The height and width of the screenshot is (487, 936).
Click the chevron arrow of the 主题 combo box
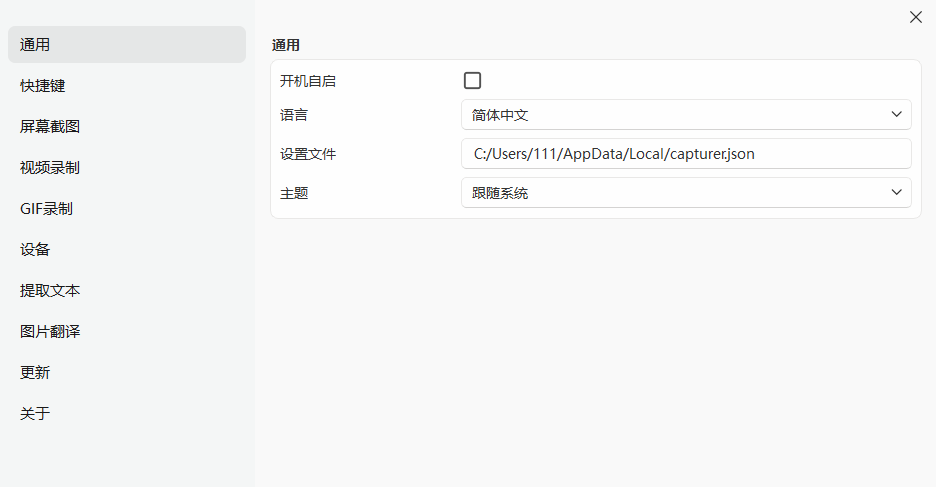point(896,193)
